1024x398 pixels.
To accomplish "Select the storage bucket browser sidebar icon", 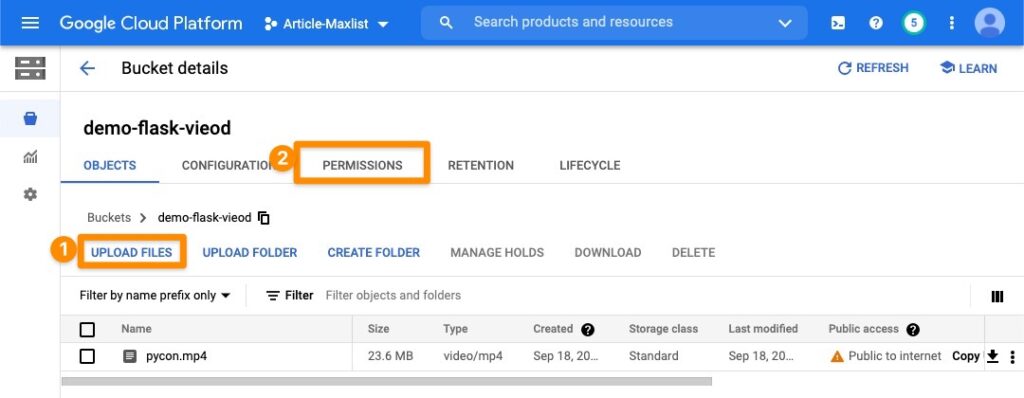I will [30, 119].
